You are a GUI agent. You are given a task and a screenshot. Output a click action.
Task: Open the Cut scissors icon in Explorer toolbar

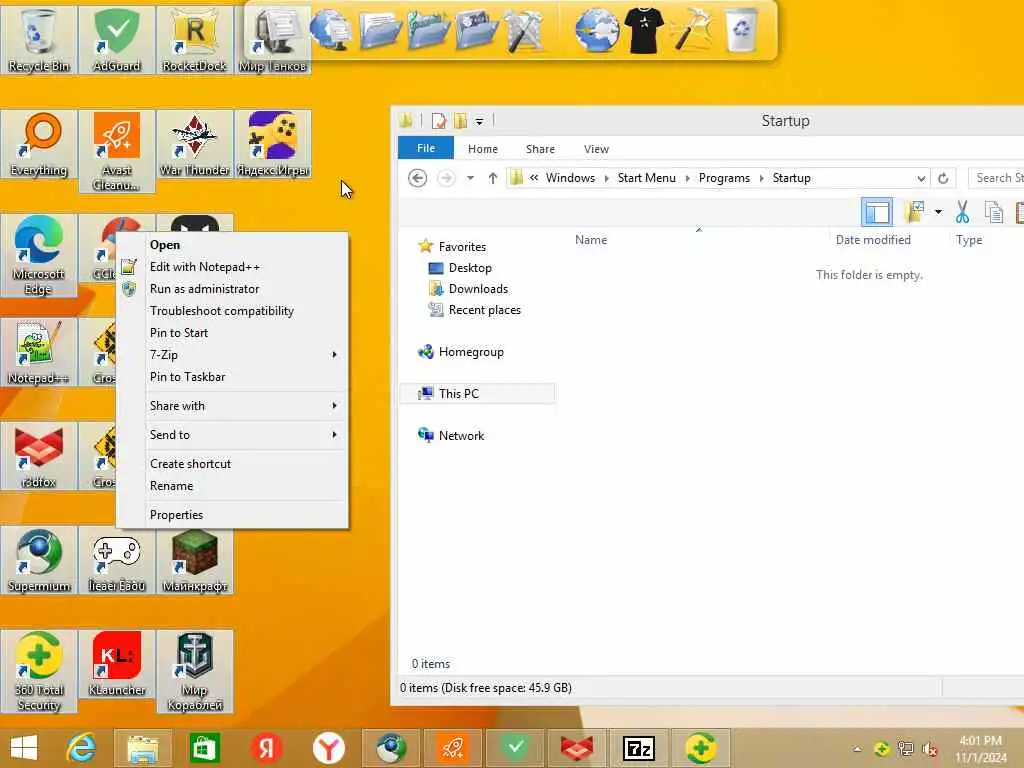[x=962, y=212]
